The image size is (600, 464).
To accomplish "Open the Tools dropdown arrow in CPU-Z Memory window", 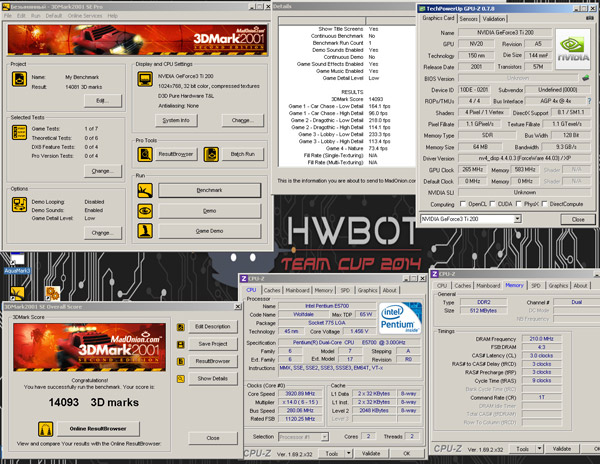I will point(539,449).
